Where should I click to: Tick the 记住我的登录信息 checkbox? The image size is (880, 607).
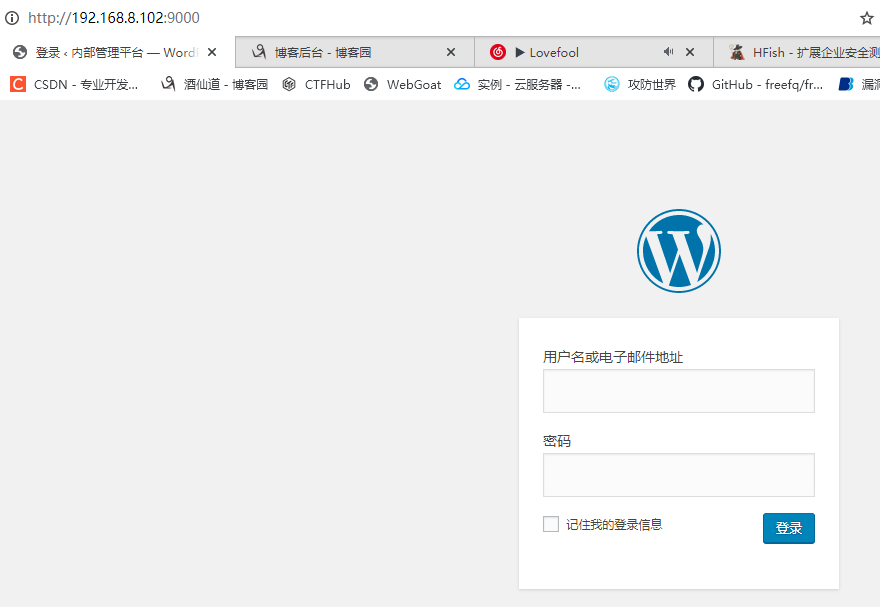[x=551, y=524]
